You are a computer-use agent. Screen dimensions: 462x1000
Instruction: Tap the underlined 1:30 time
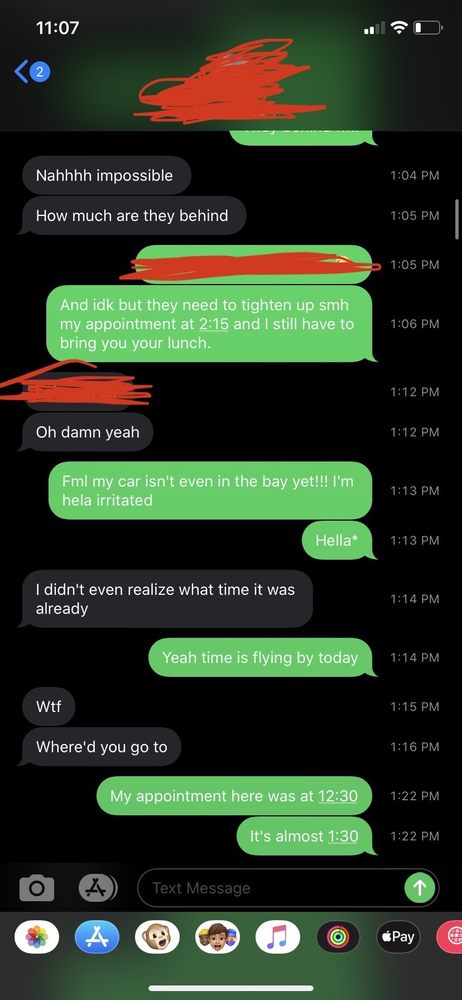(343, 836)
